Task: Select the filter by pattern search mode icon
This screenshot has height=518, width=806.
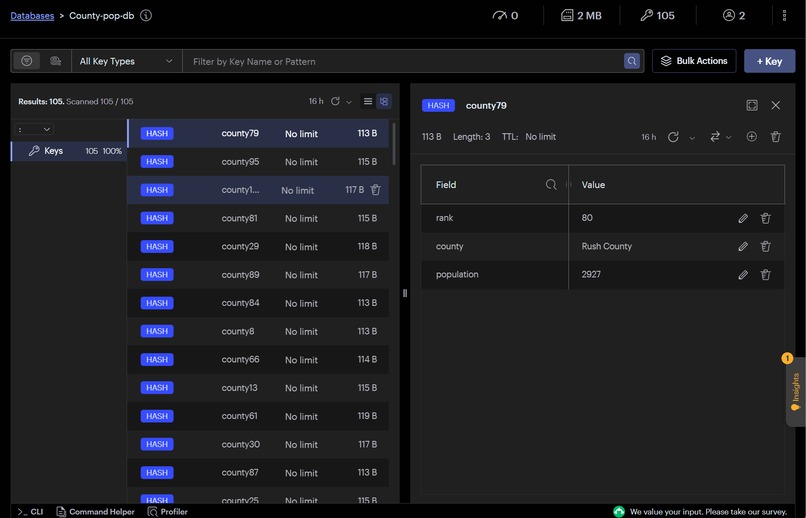Action: (x=27, y=61)
